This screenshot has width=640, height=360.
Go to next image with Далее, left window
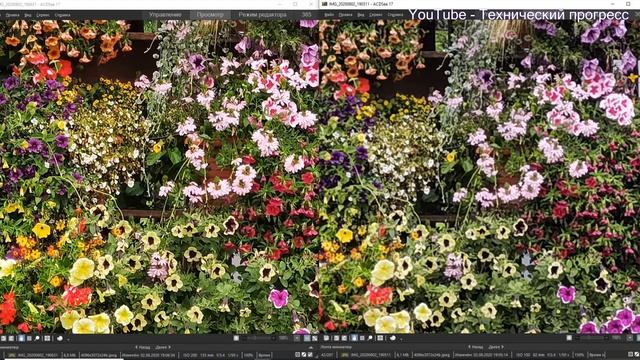point(163,347)
